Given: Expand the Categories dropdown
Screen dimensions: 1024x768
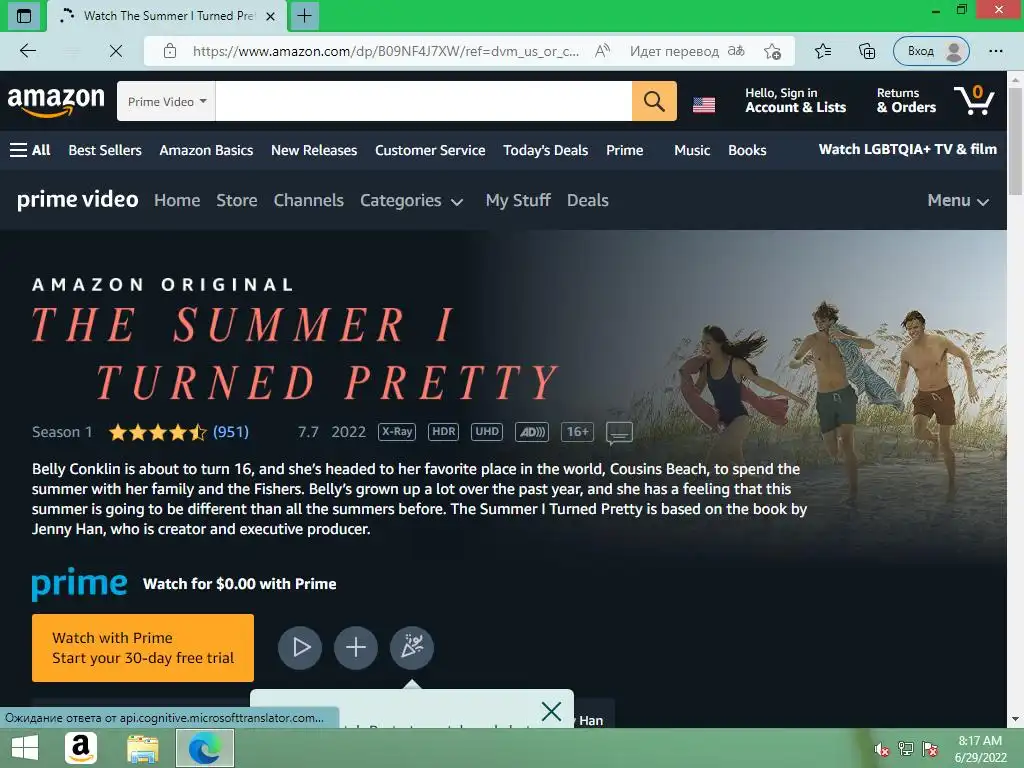Looking at the screenshot, I should coord(411,200).
